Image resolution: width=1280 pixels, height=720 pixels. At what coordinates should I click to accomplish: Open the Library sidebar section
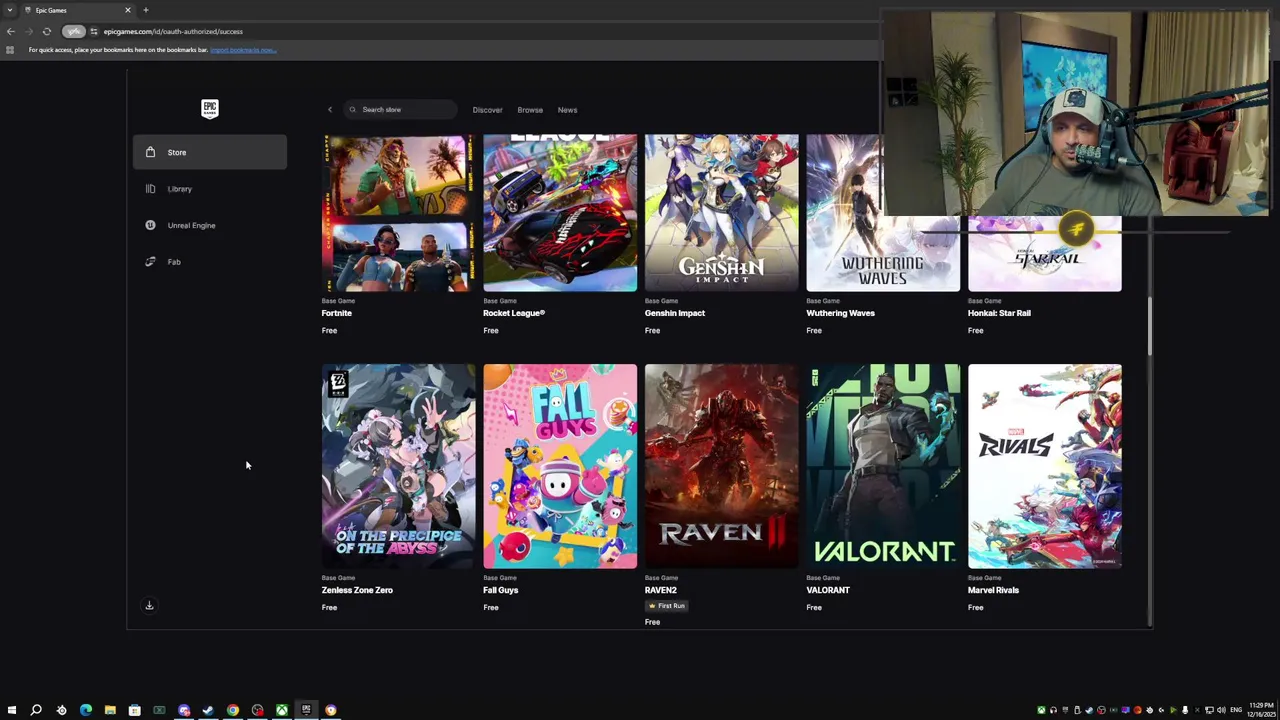click(x=210, y=189)
